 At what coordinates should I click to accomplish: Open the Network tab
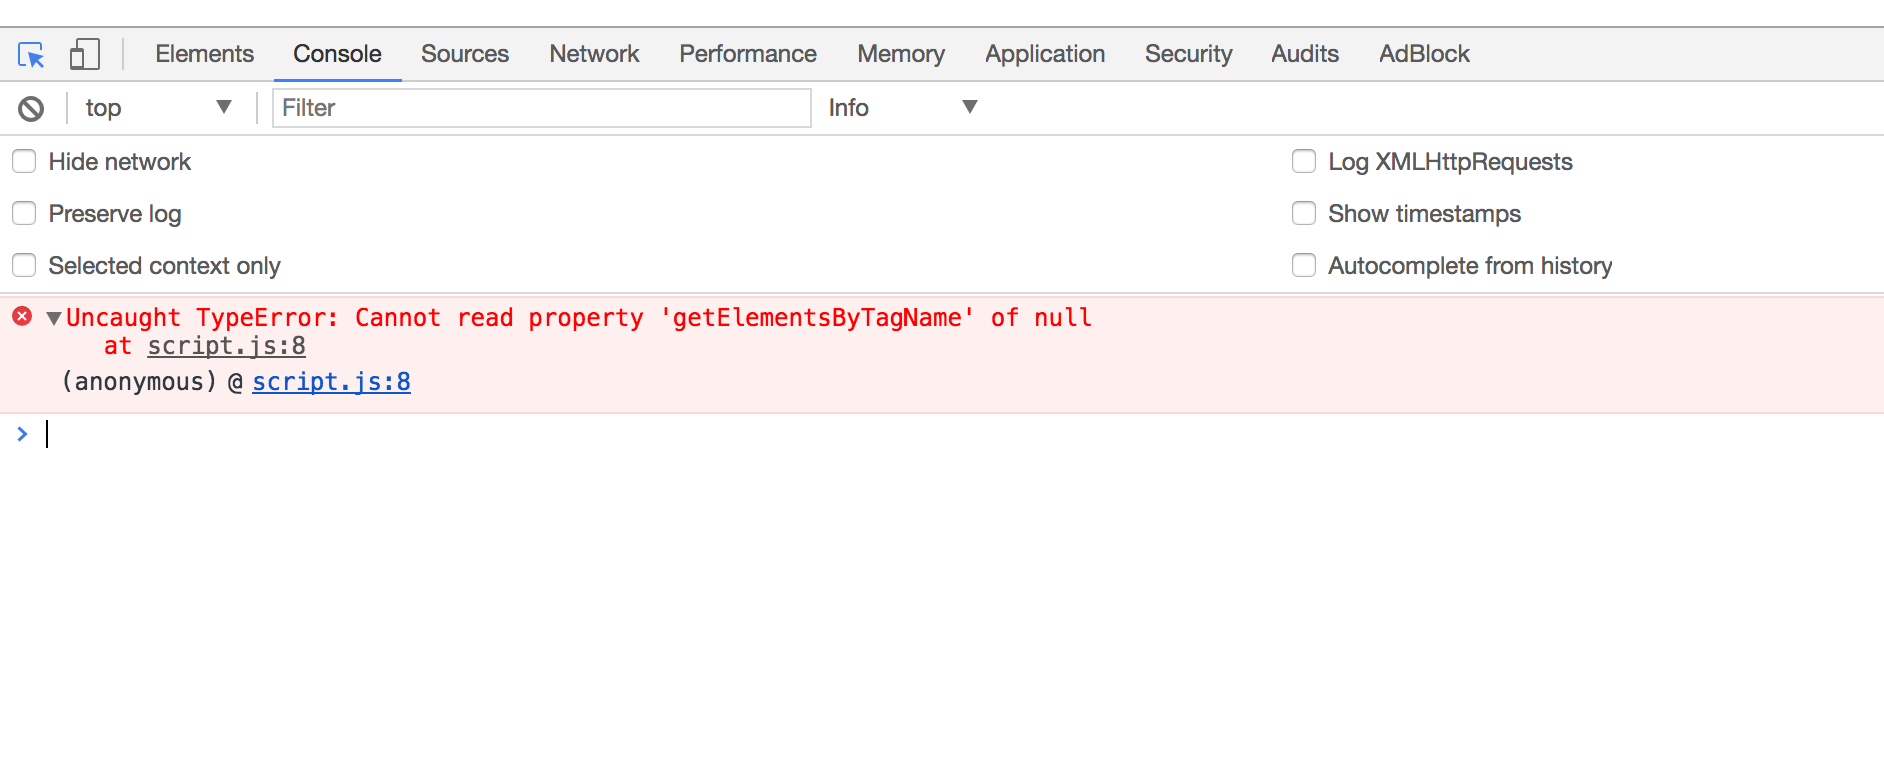[594, 54]
